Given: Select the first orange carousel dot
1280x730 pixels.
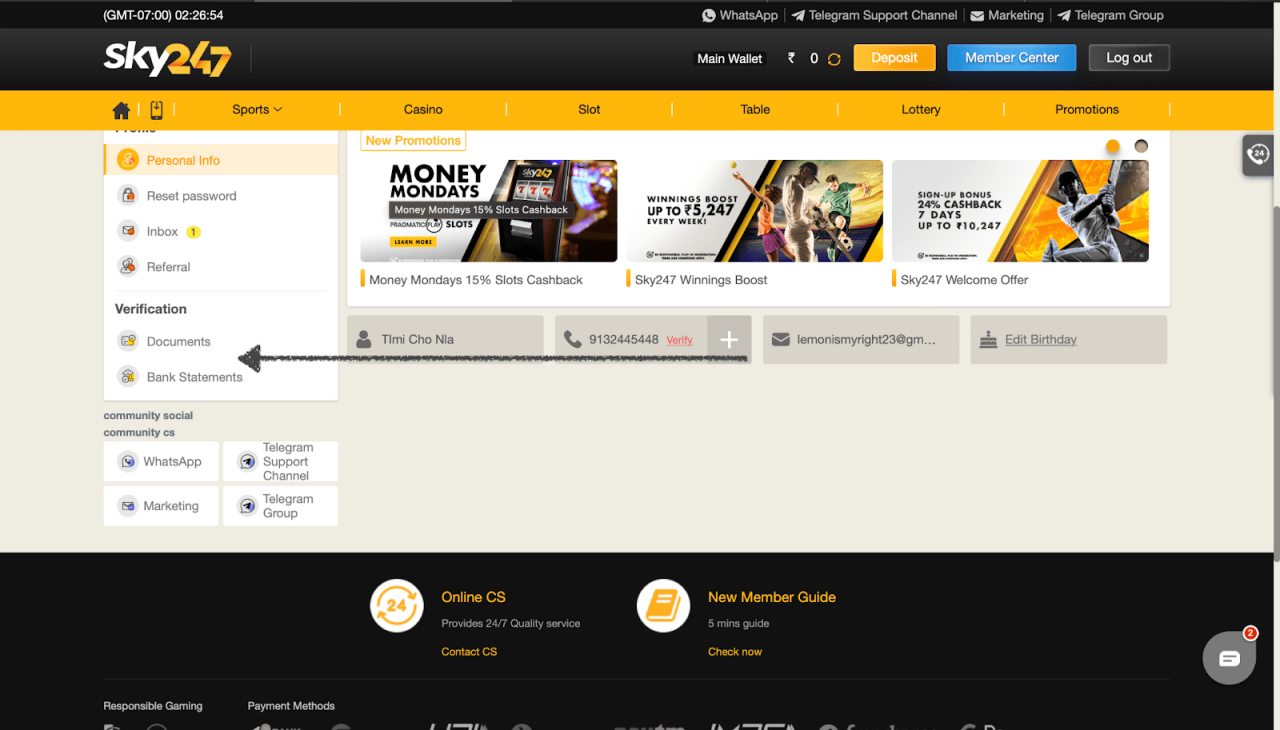Looking at the screenshot, I should tap(1112, 146).
